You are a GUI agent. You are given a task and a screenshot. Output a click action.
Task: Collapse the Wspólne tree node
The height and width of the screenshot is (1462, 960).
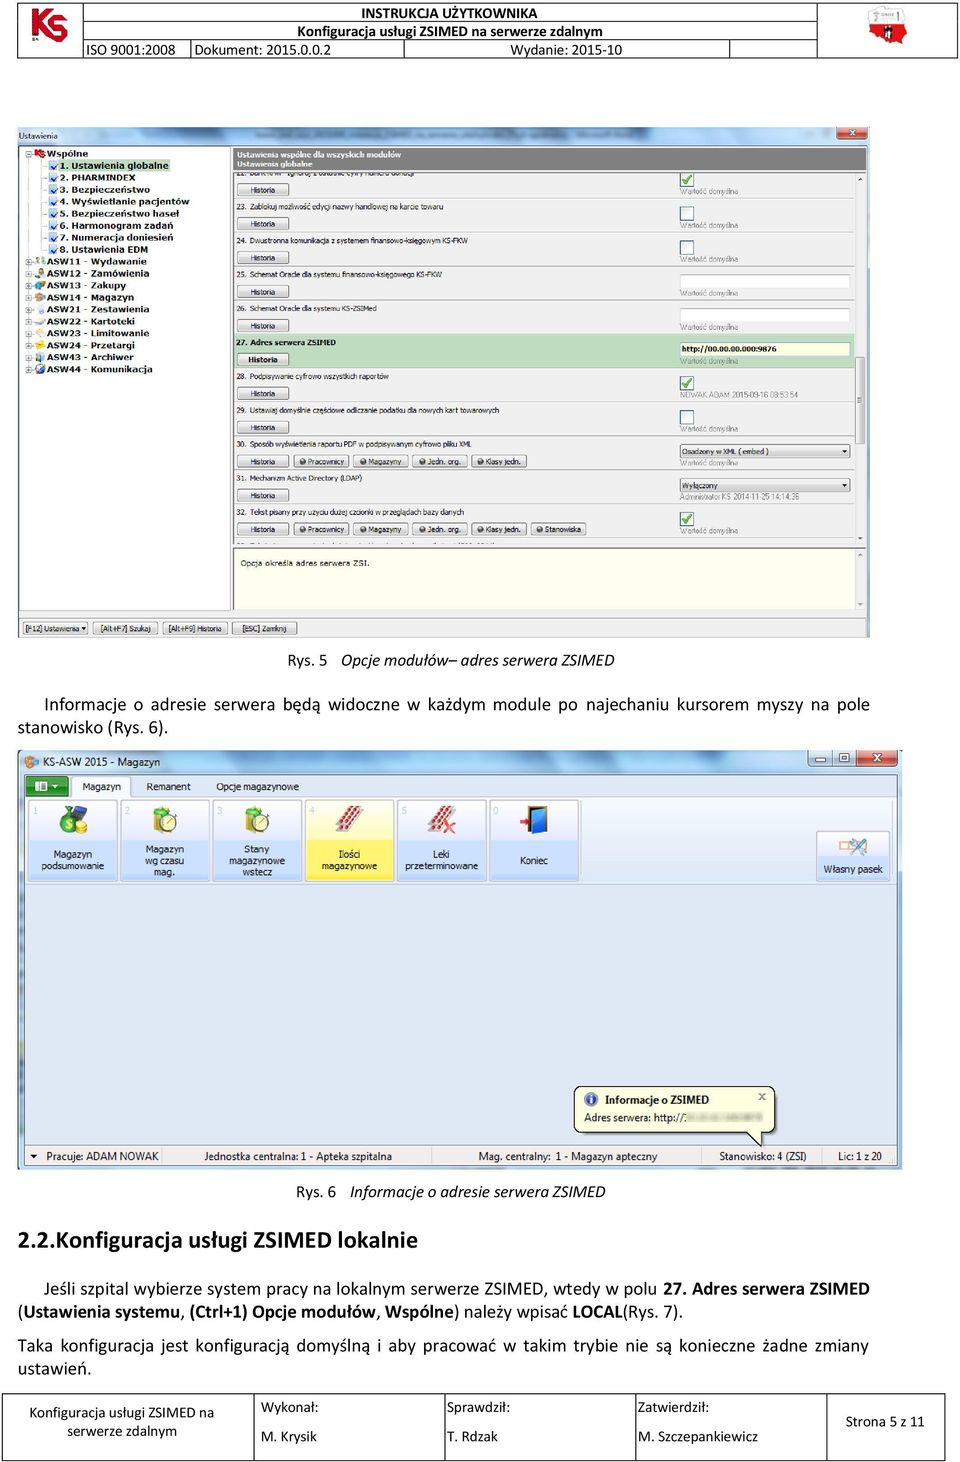29,154
